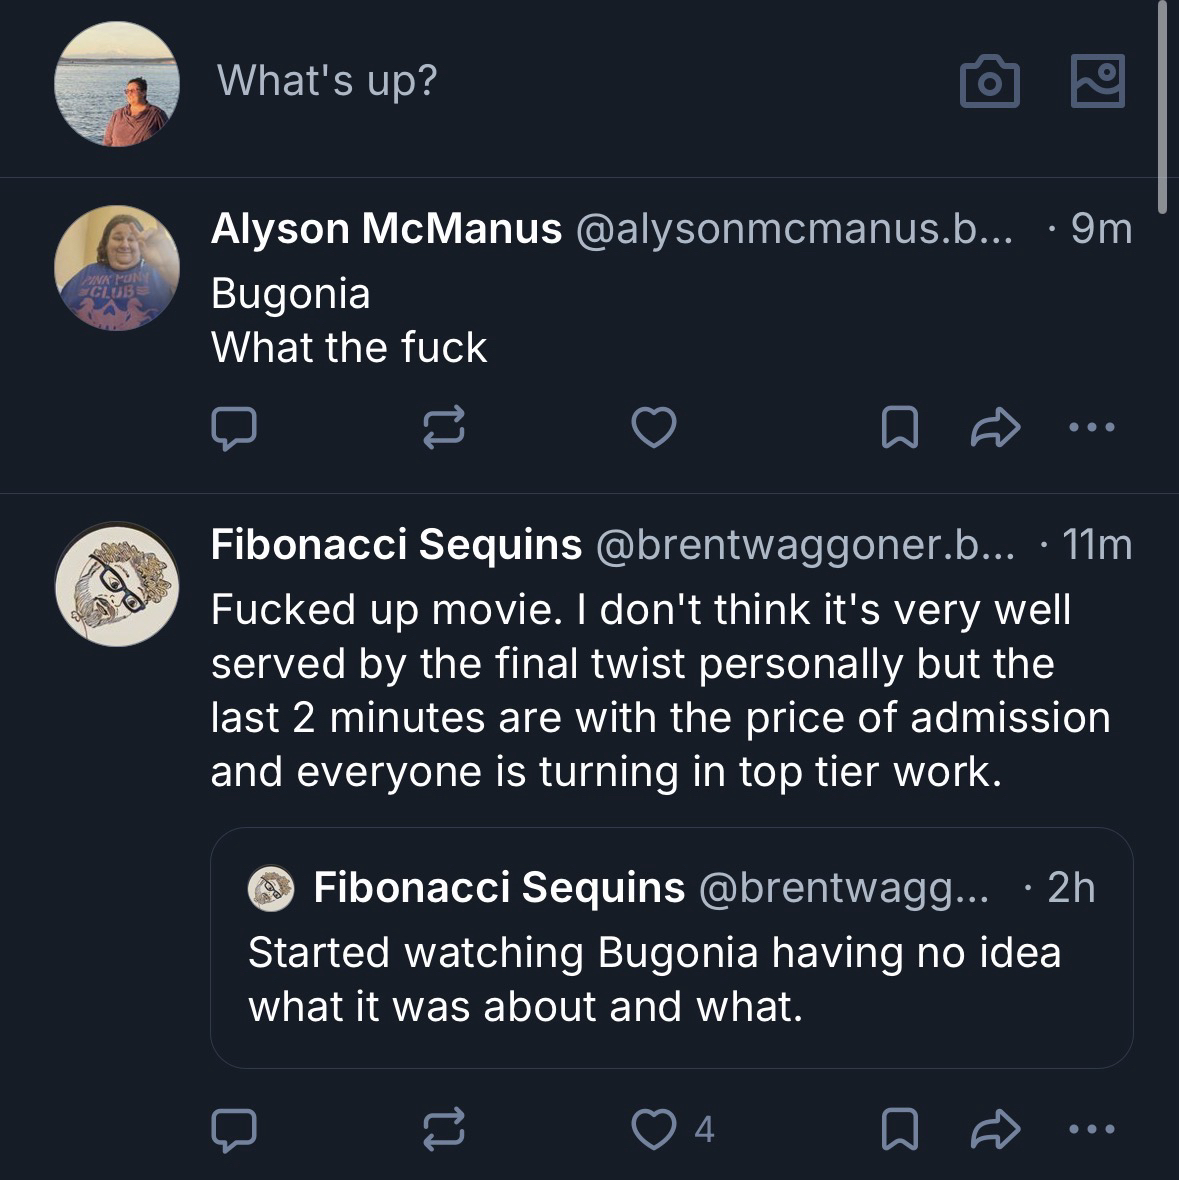
Task: Repost Alyson McManus's Bugonia post
Action: [444, 428]
